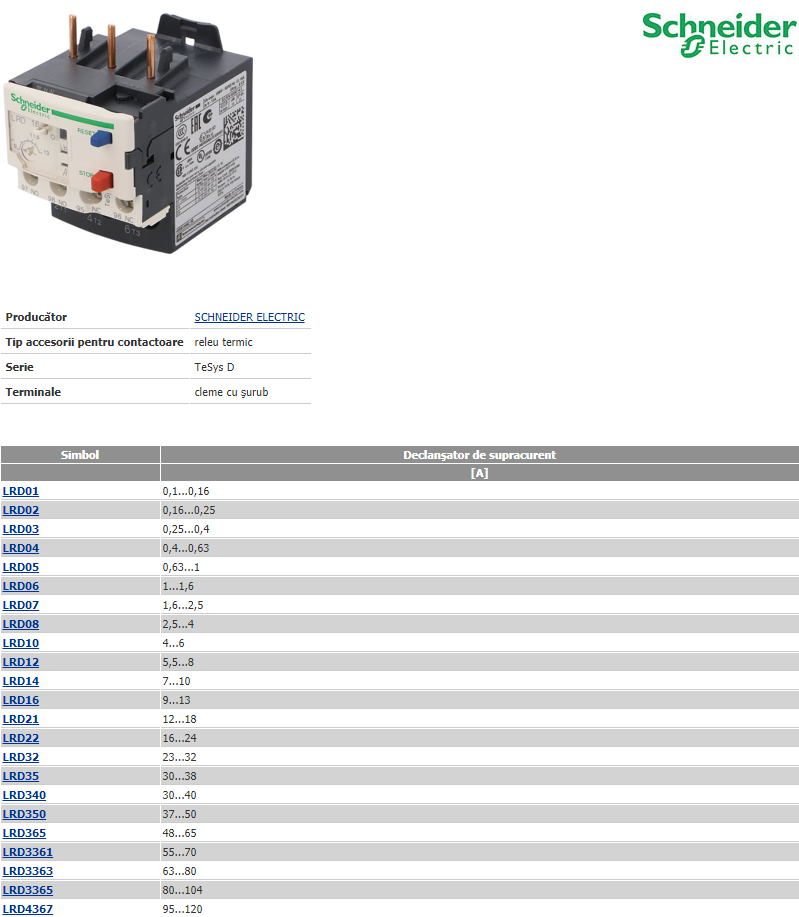799x917 pixels.
Task: Select the 16...24 current range cell
Action: (x=480, y=738)
